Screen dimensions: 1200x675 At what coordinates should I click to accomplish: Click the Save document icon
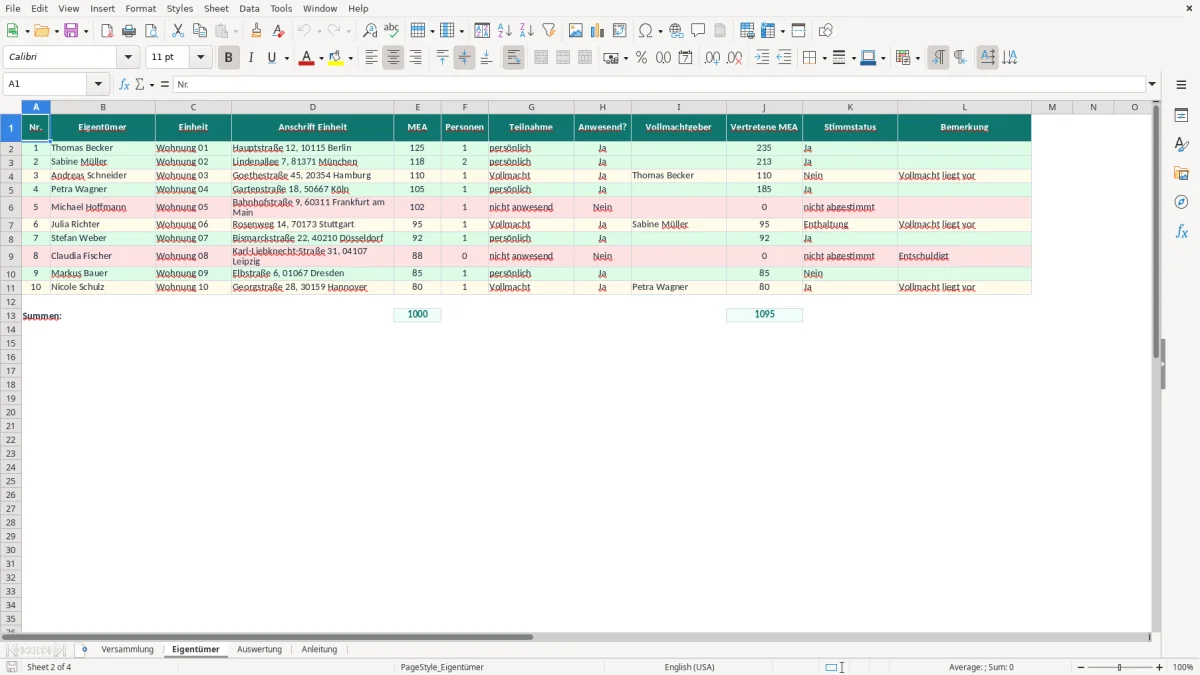(x=71, y=31)
